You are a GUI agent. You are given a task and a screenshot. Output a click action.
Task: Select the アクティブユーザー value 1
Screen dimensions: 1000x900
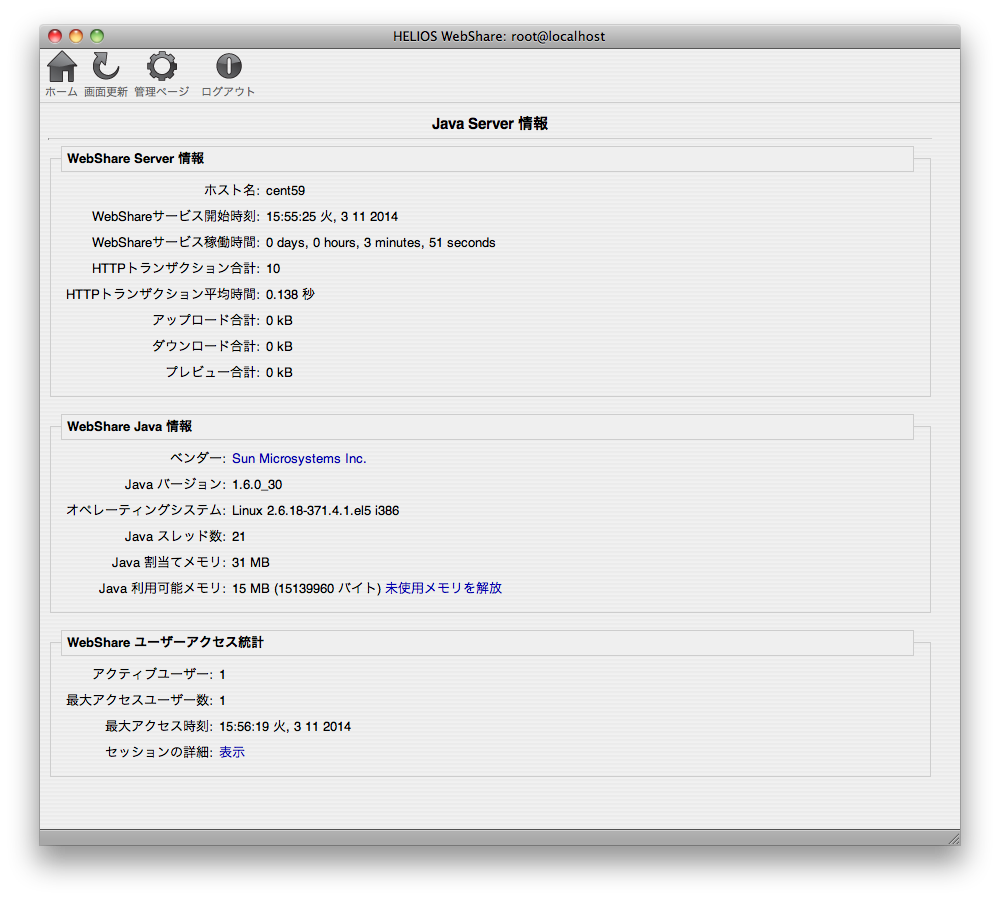coord(223,675)
